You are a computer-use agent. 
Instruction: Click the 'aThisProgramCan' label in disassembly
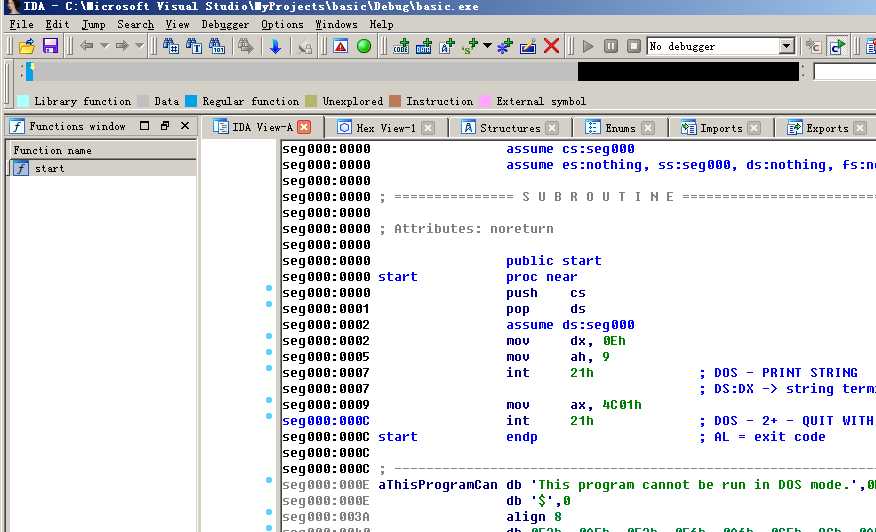point(437,485)
